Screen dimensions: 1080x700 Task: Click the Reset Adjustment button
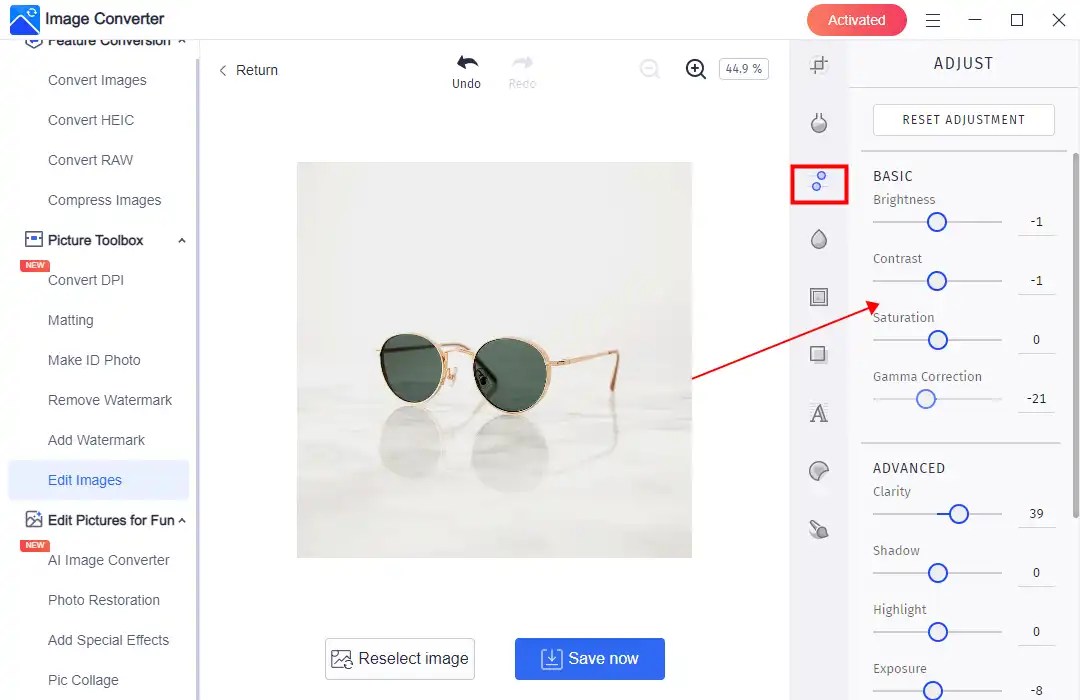963,119
